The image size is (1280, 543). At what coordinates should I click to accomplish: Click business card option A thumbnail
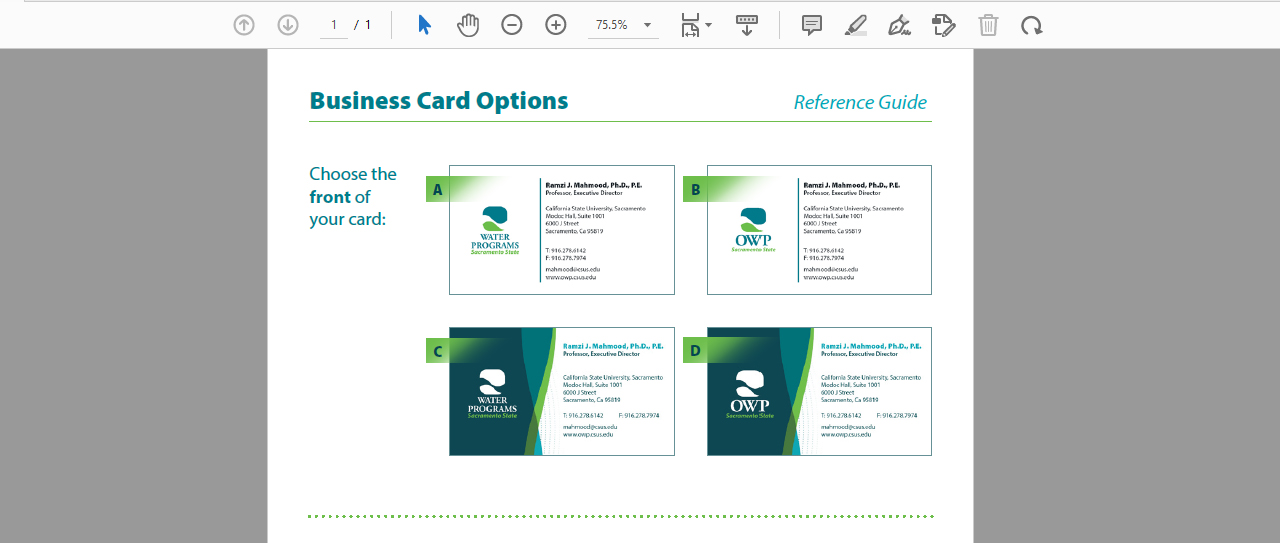click(562, 230)
